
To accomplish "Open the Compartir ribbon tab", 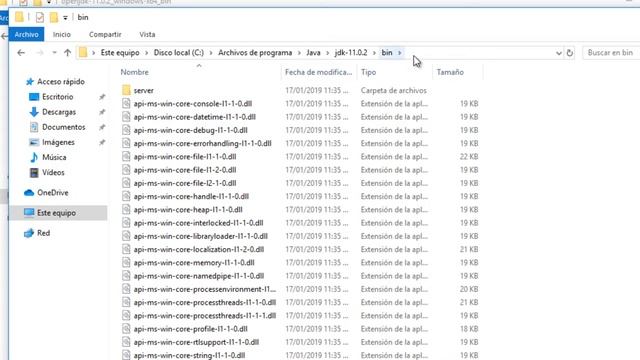I will tap(105, 34).
